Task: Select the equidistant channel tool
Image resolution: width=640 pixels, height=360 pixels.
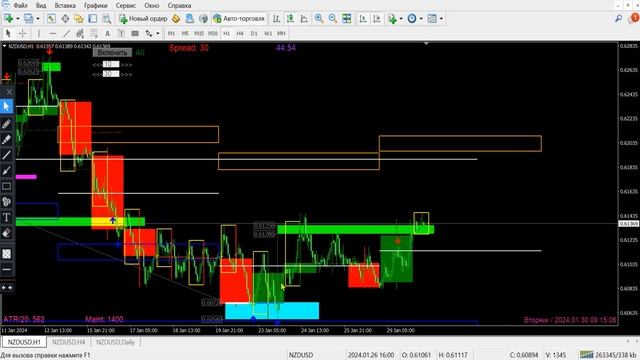Action: click(x=80, y=33)
